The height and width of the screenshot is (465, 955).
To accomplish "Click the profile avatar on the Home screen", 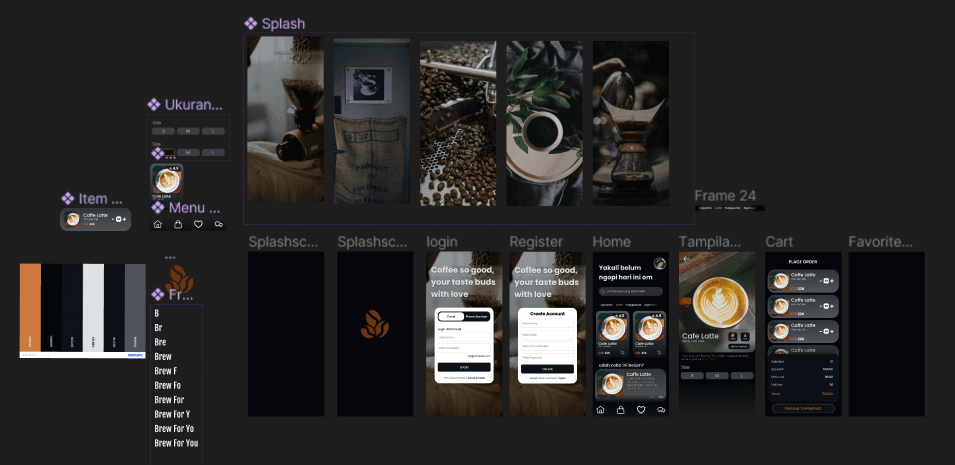I will coord(660,263).
